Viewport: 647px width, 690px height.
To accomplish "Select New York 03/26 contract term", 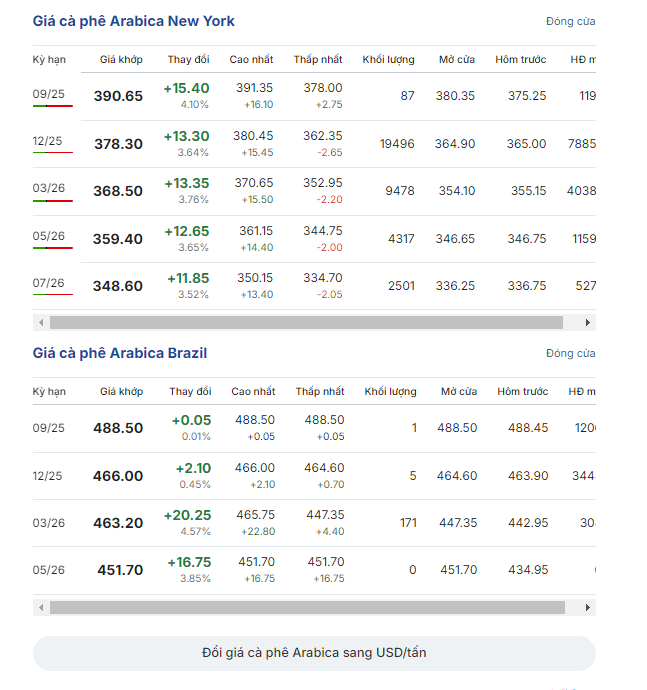I will pyautogui.click(x=48, y=188).
